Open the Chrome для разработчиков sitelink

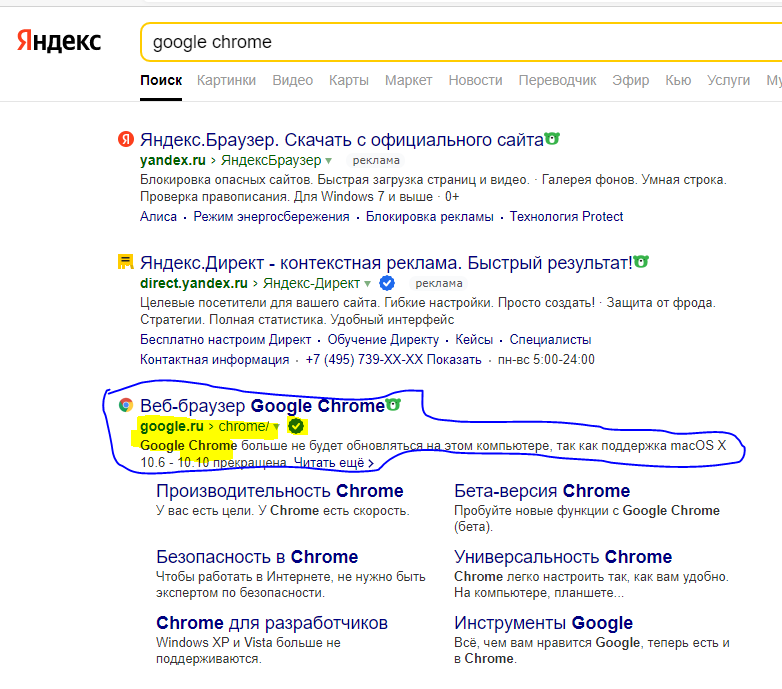click(272, 623)
